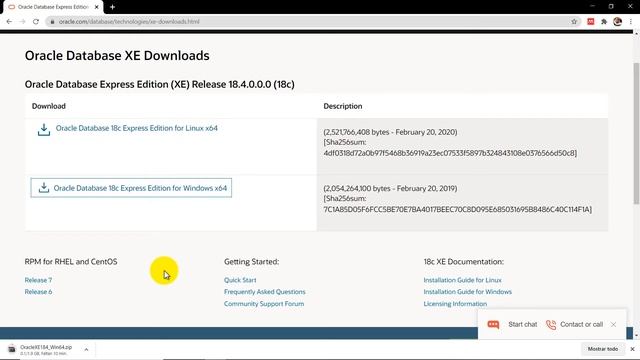640x360 pixels.
Task: Open Frequently Asked Questions link
Action: [x=264, y=292]
